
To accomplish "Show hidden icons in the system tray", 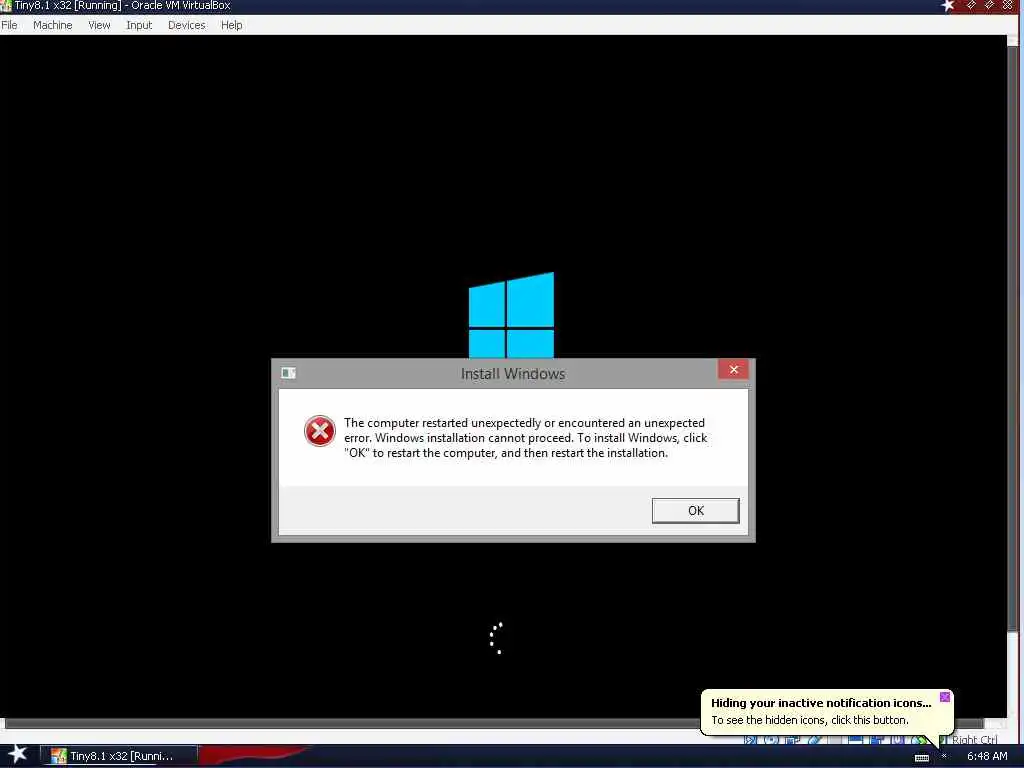I will (944, 756).
